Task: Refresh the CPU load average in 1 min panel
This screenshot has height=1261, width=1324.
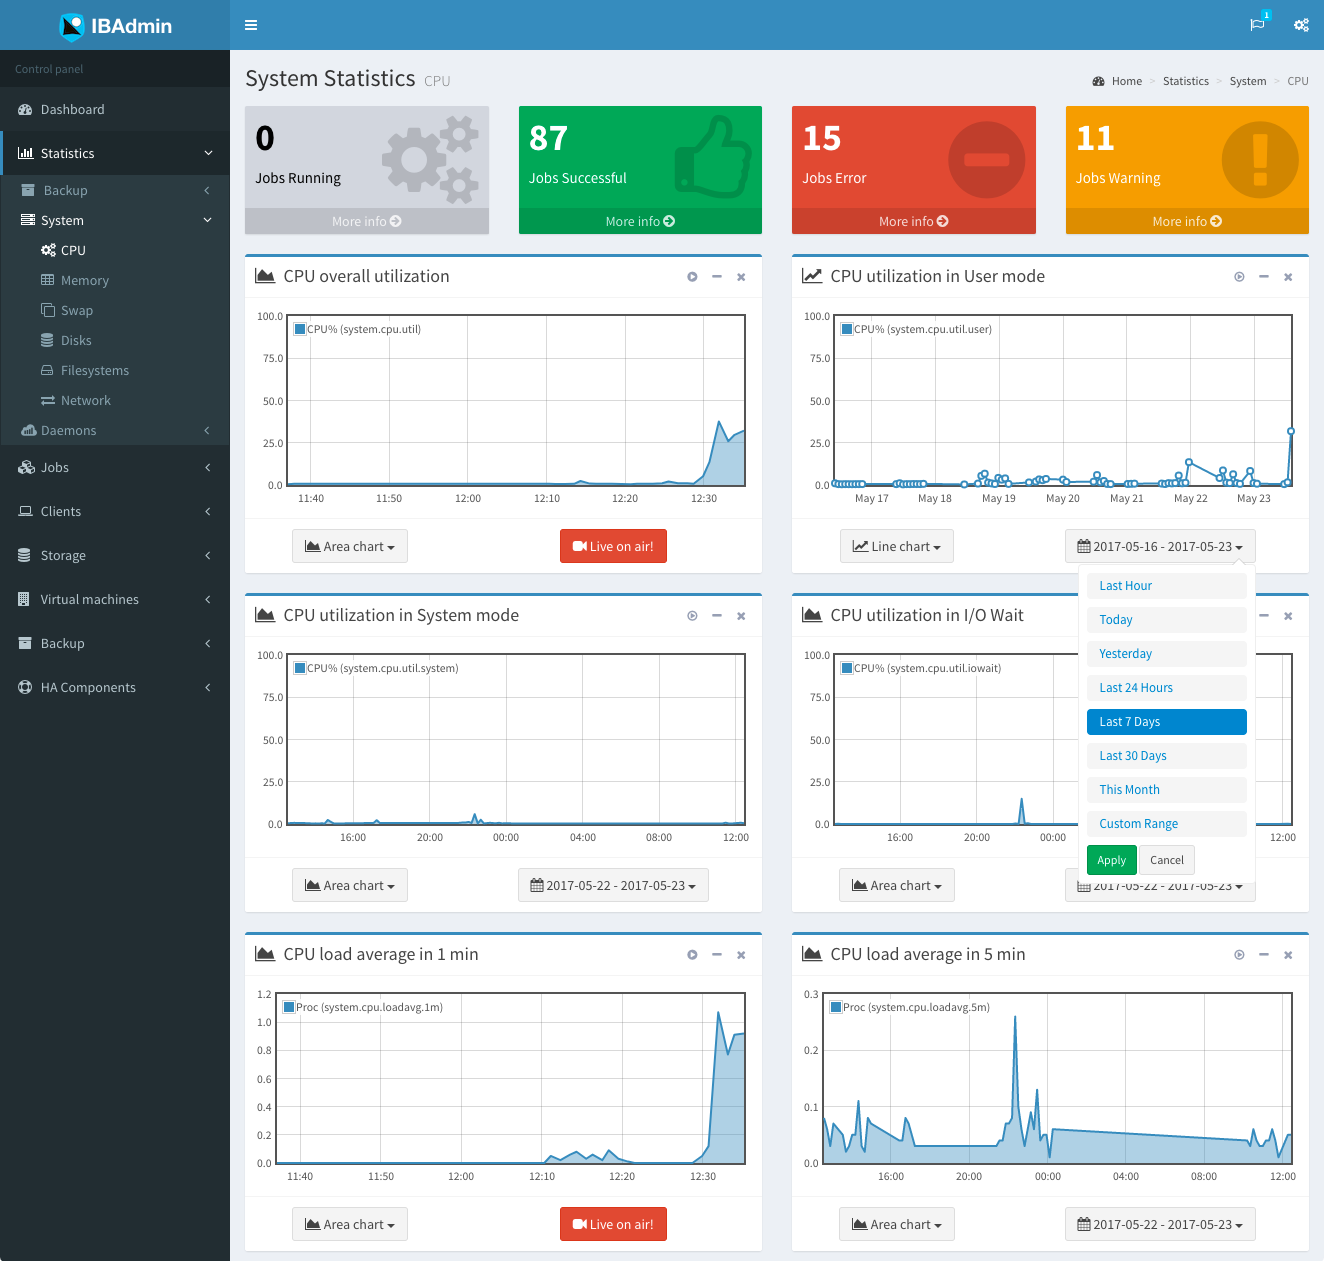Action: pyautogui.click(x=692, y=955)
